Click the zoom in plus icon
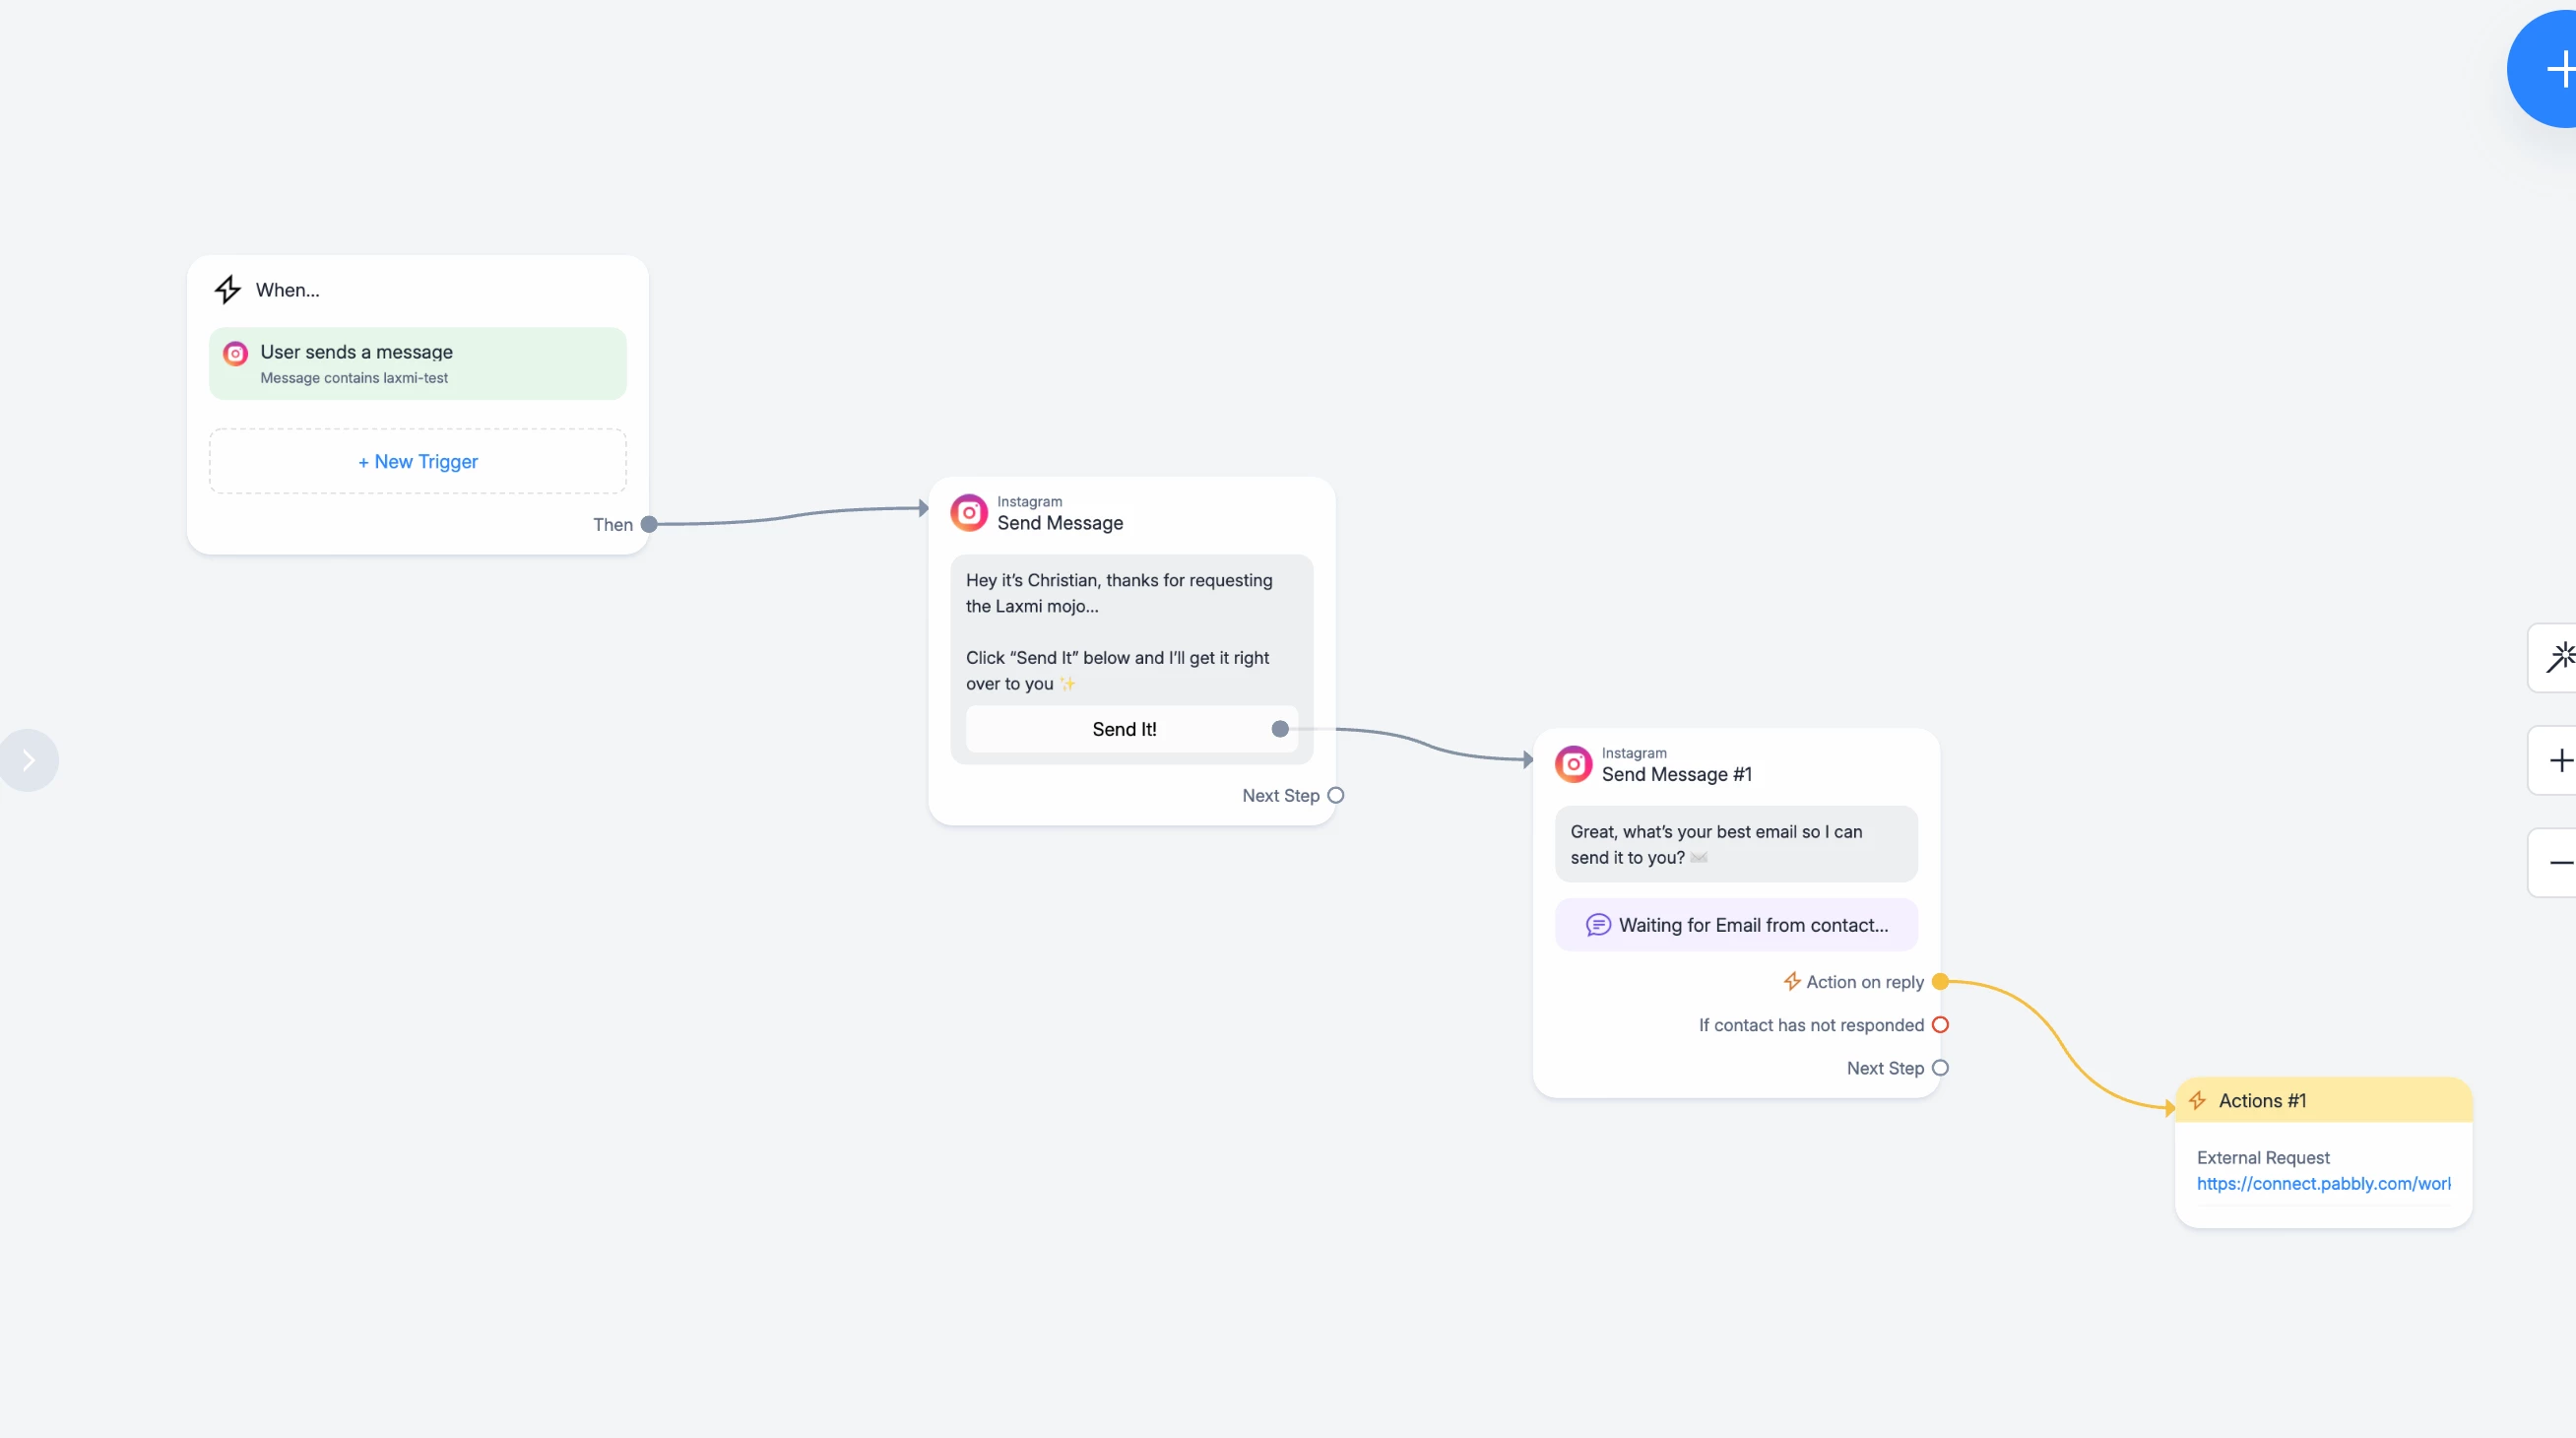 point(2559,761)
